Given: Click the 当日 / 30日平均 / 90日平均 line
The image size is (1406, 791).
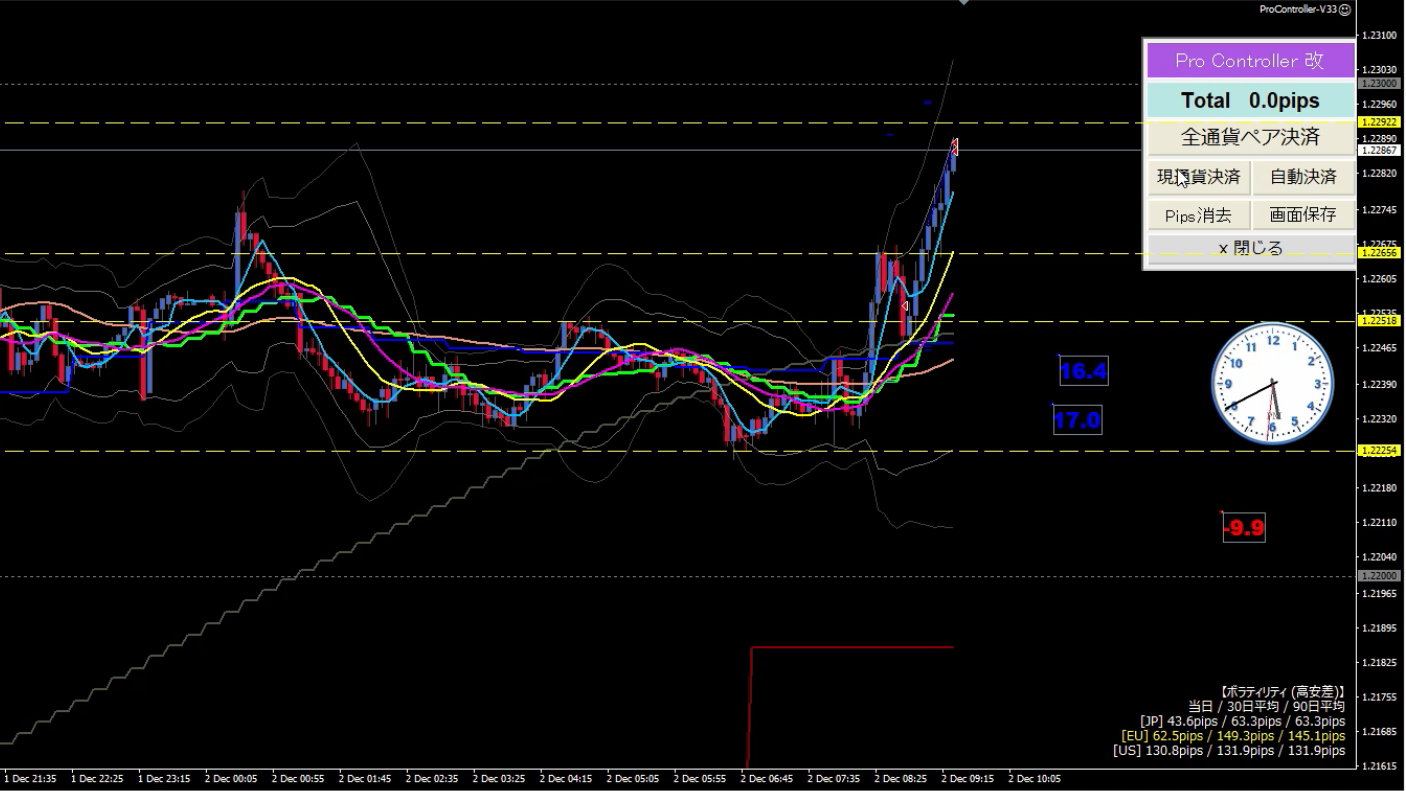Looking at the screenshot, I should coord(1266,706).
